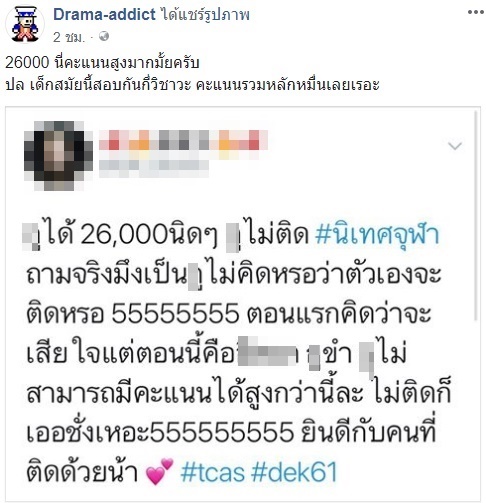Click the blurred tweet author avatar
Image resolution: width=486 pixels, height=503 pixels.
(x=59, y=156)
